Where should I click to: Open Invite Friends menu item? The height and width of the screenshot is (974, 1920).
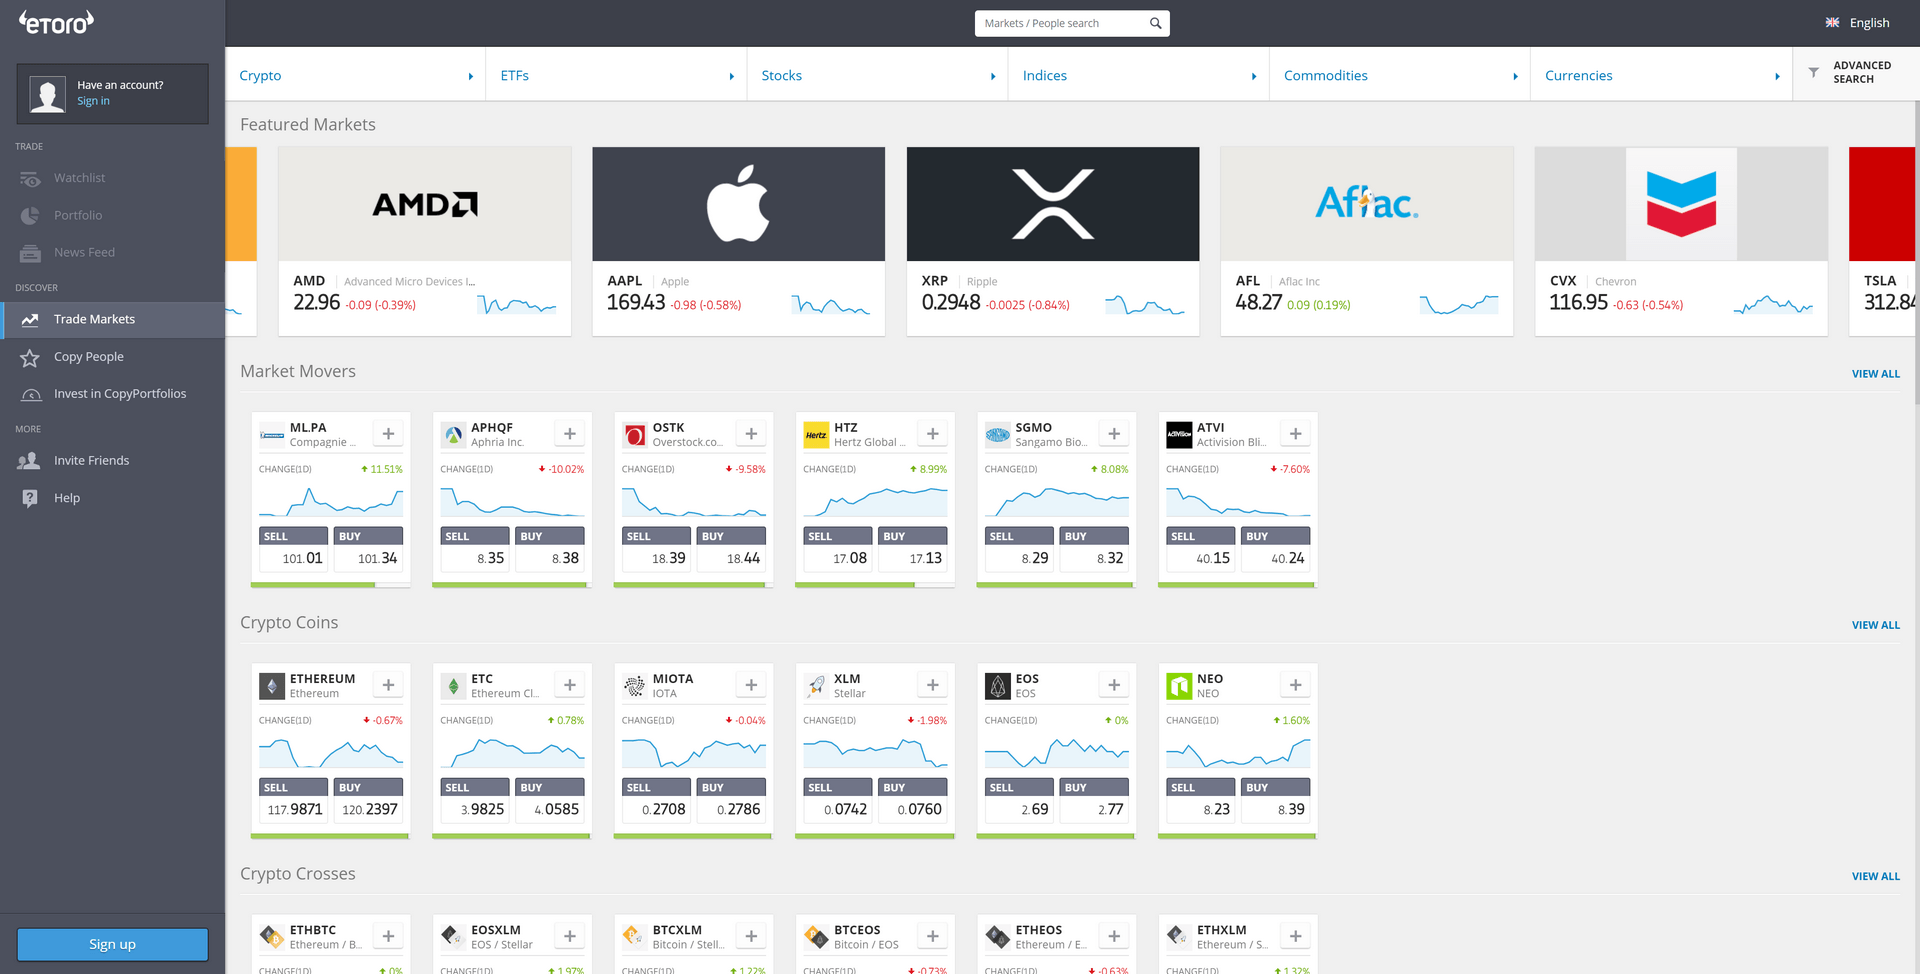[x=112, y=461]
